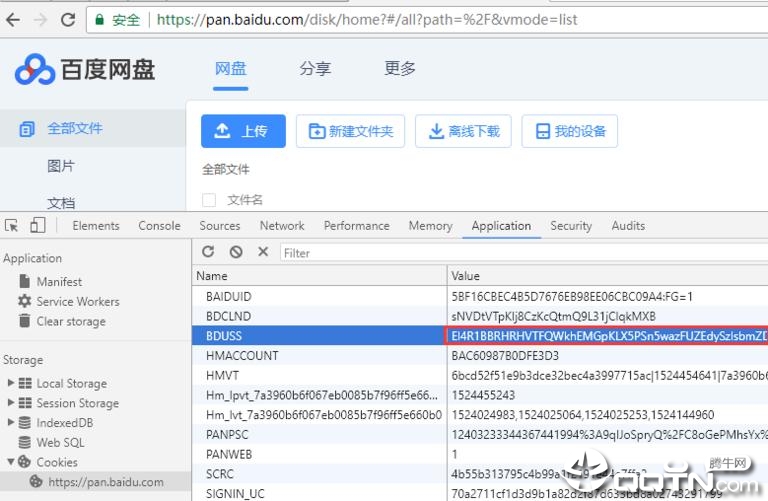The height and width of the screenshot is (501, 768).
Task: Open the Network DevTools tab
Action: pyautogui.click(x=282, y=226)
